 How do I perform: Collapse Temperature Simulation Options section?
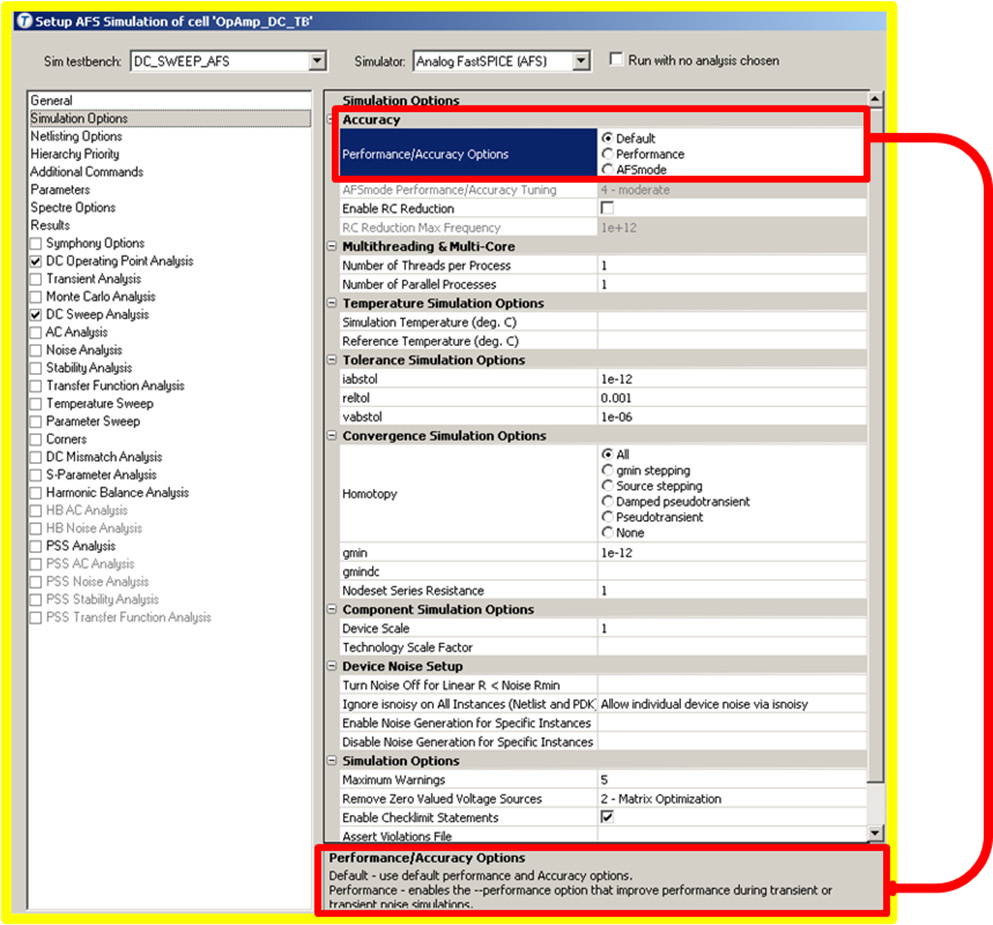(331, 303)
